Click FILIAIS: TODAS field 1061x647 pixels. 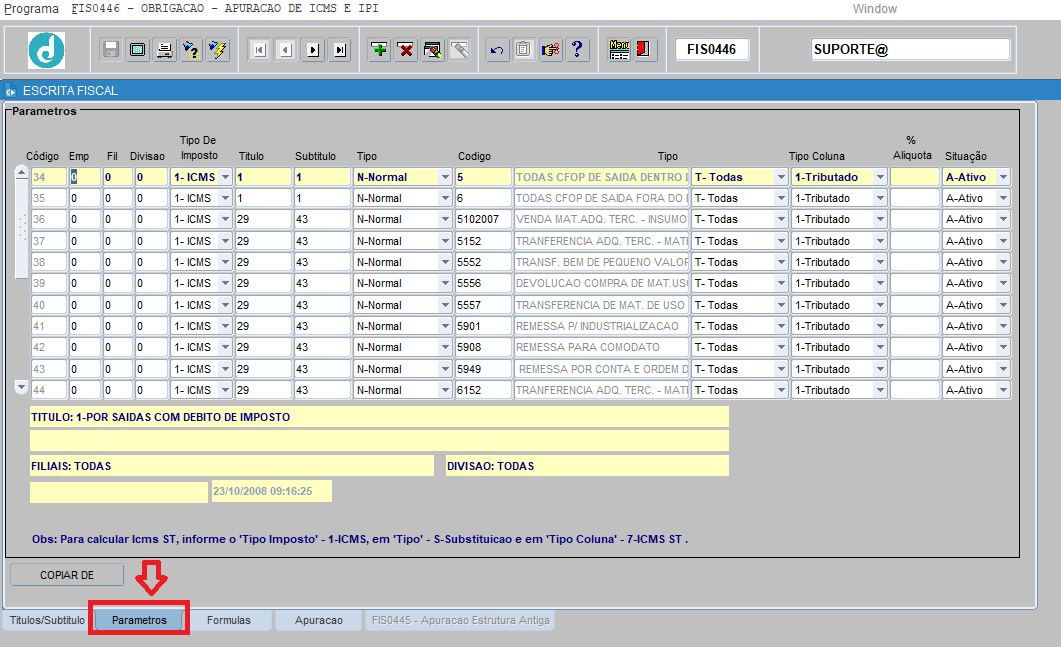pyautogui.click(x=231, y=466)
